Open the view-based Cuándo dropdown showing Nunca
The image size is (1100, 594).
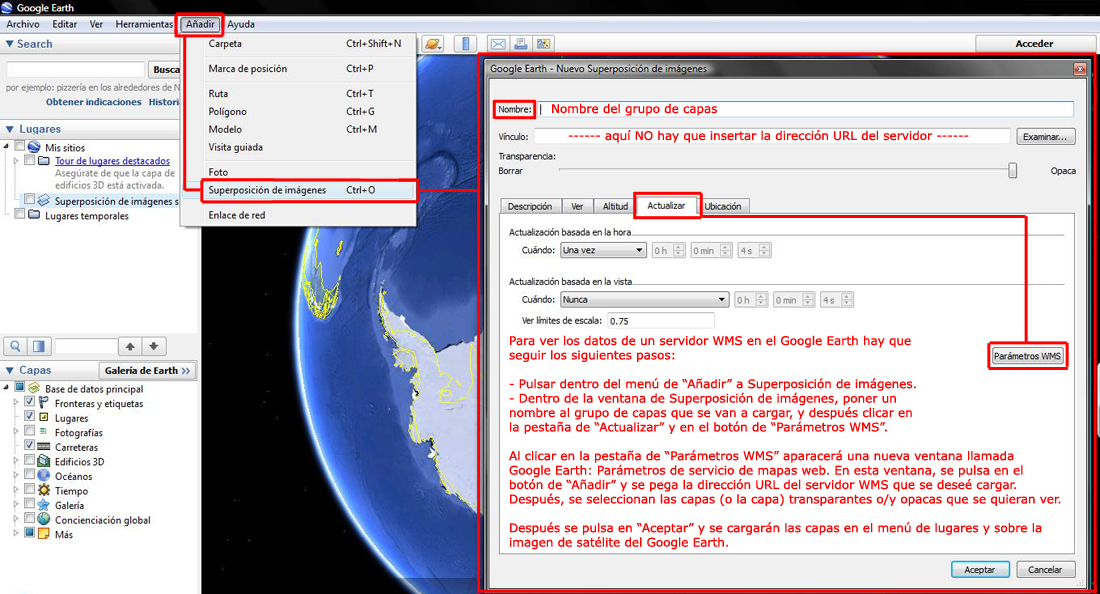pos(644,299)
